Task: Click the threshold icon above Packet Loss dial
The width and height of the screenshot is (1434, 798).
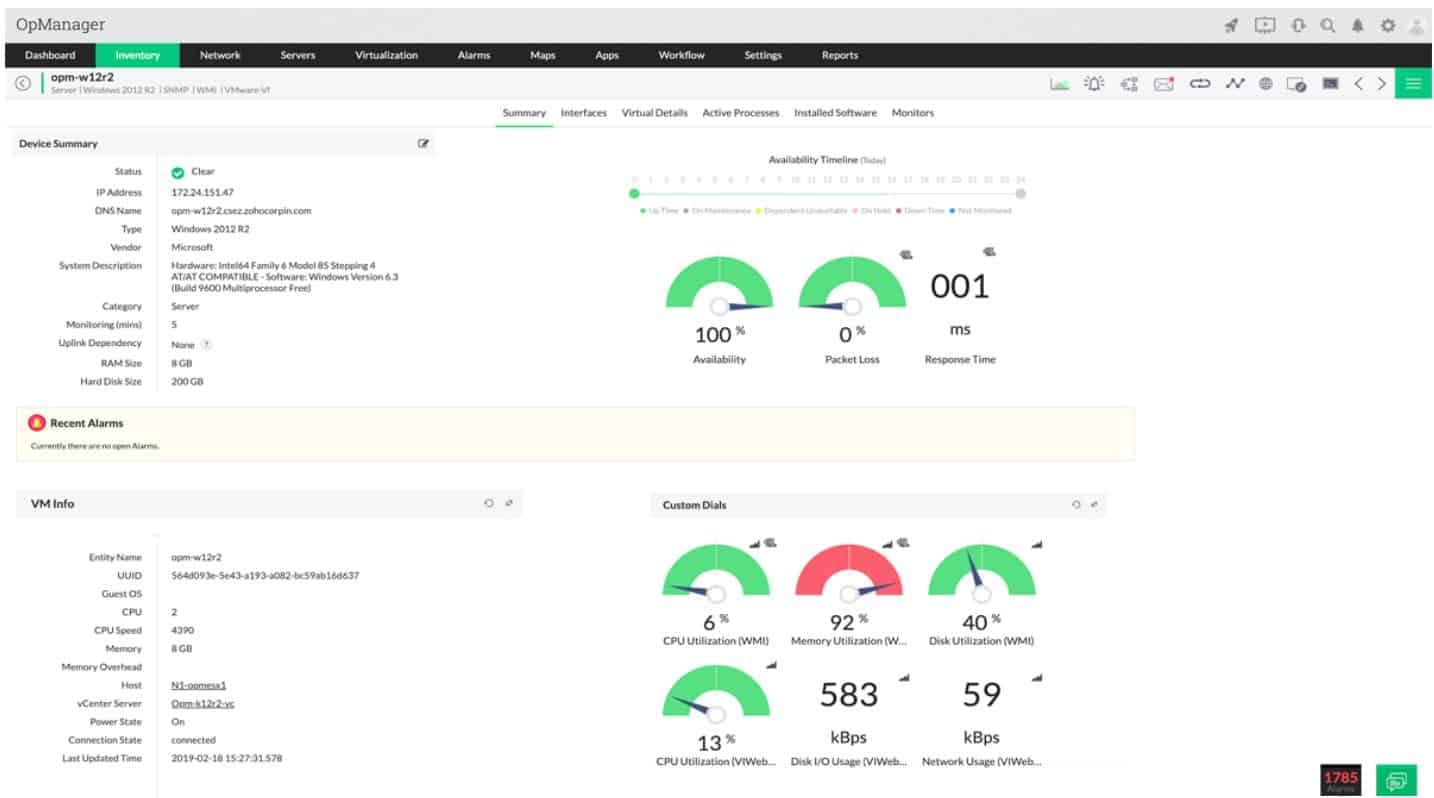Action: click(904, 254)
